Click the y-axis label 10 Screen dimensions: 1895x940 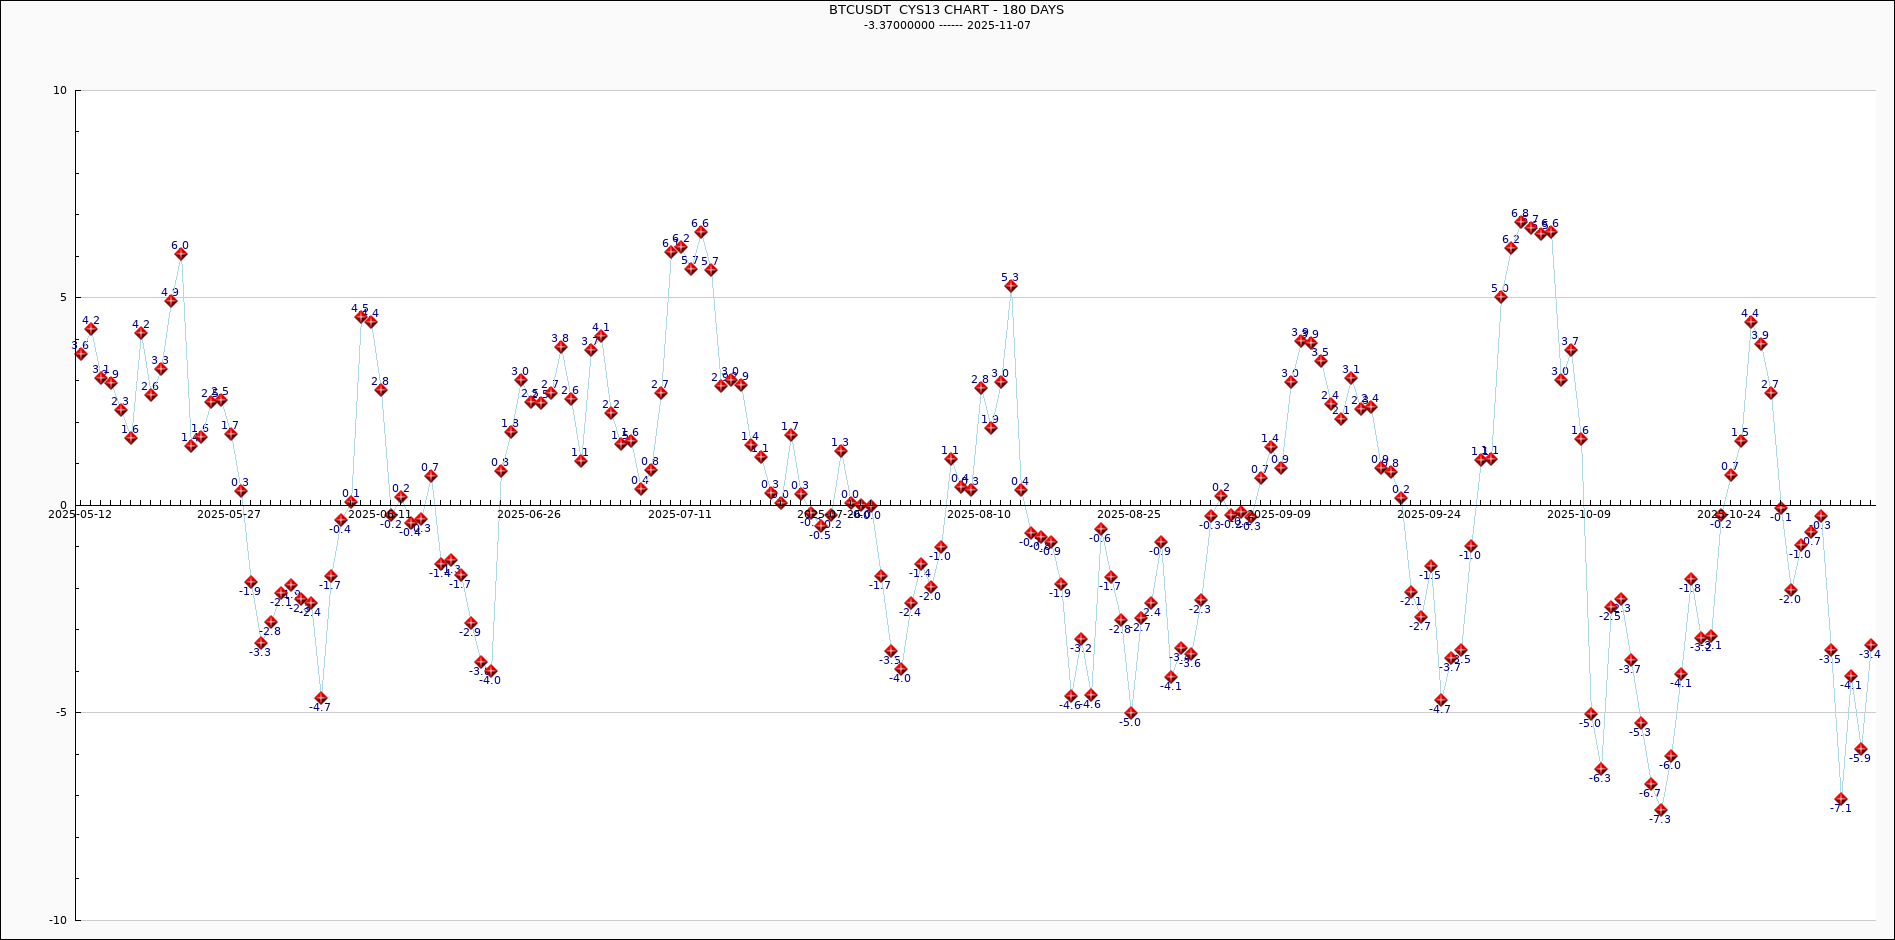[60, 91]
